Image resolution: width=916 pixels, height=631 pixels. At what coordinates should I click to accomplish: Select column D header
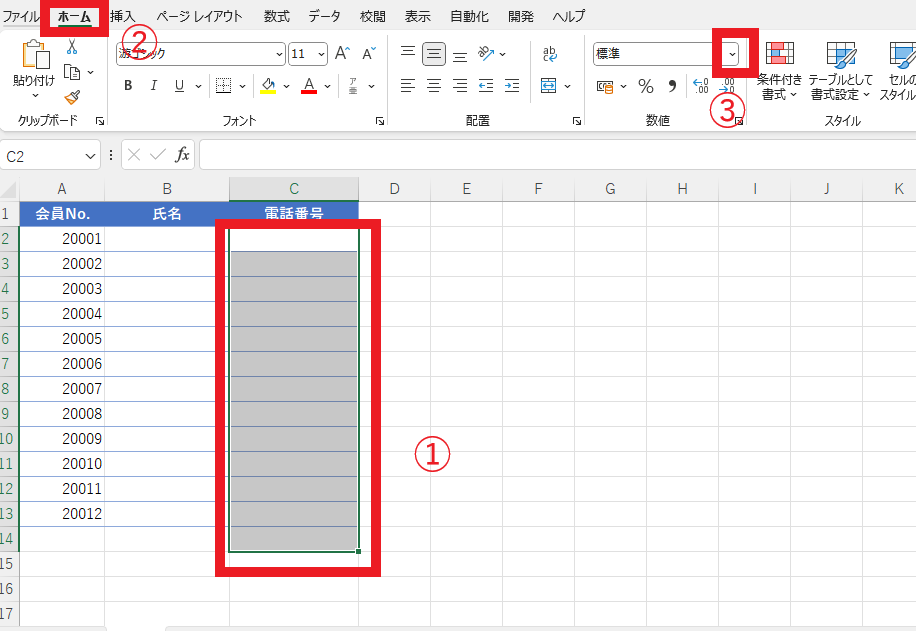tap(394, 189)
